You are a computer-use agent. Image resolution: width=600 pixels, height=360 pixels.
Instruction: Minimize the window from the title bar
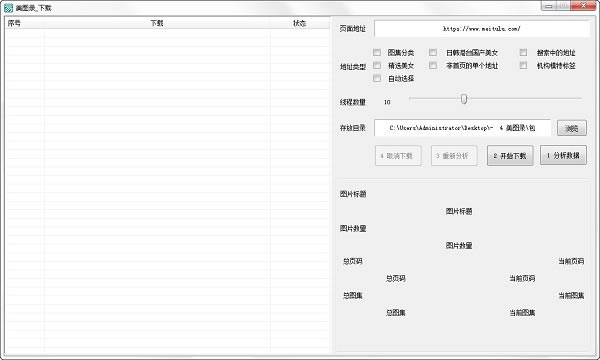[x=549, y=6]
